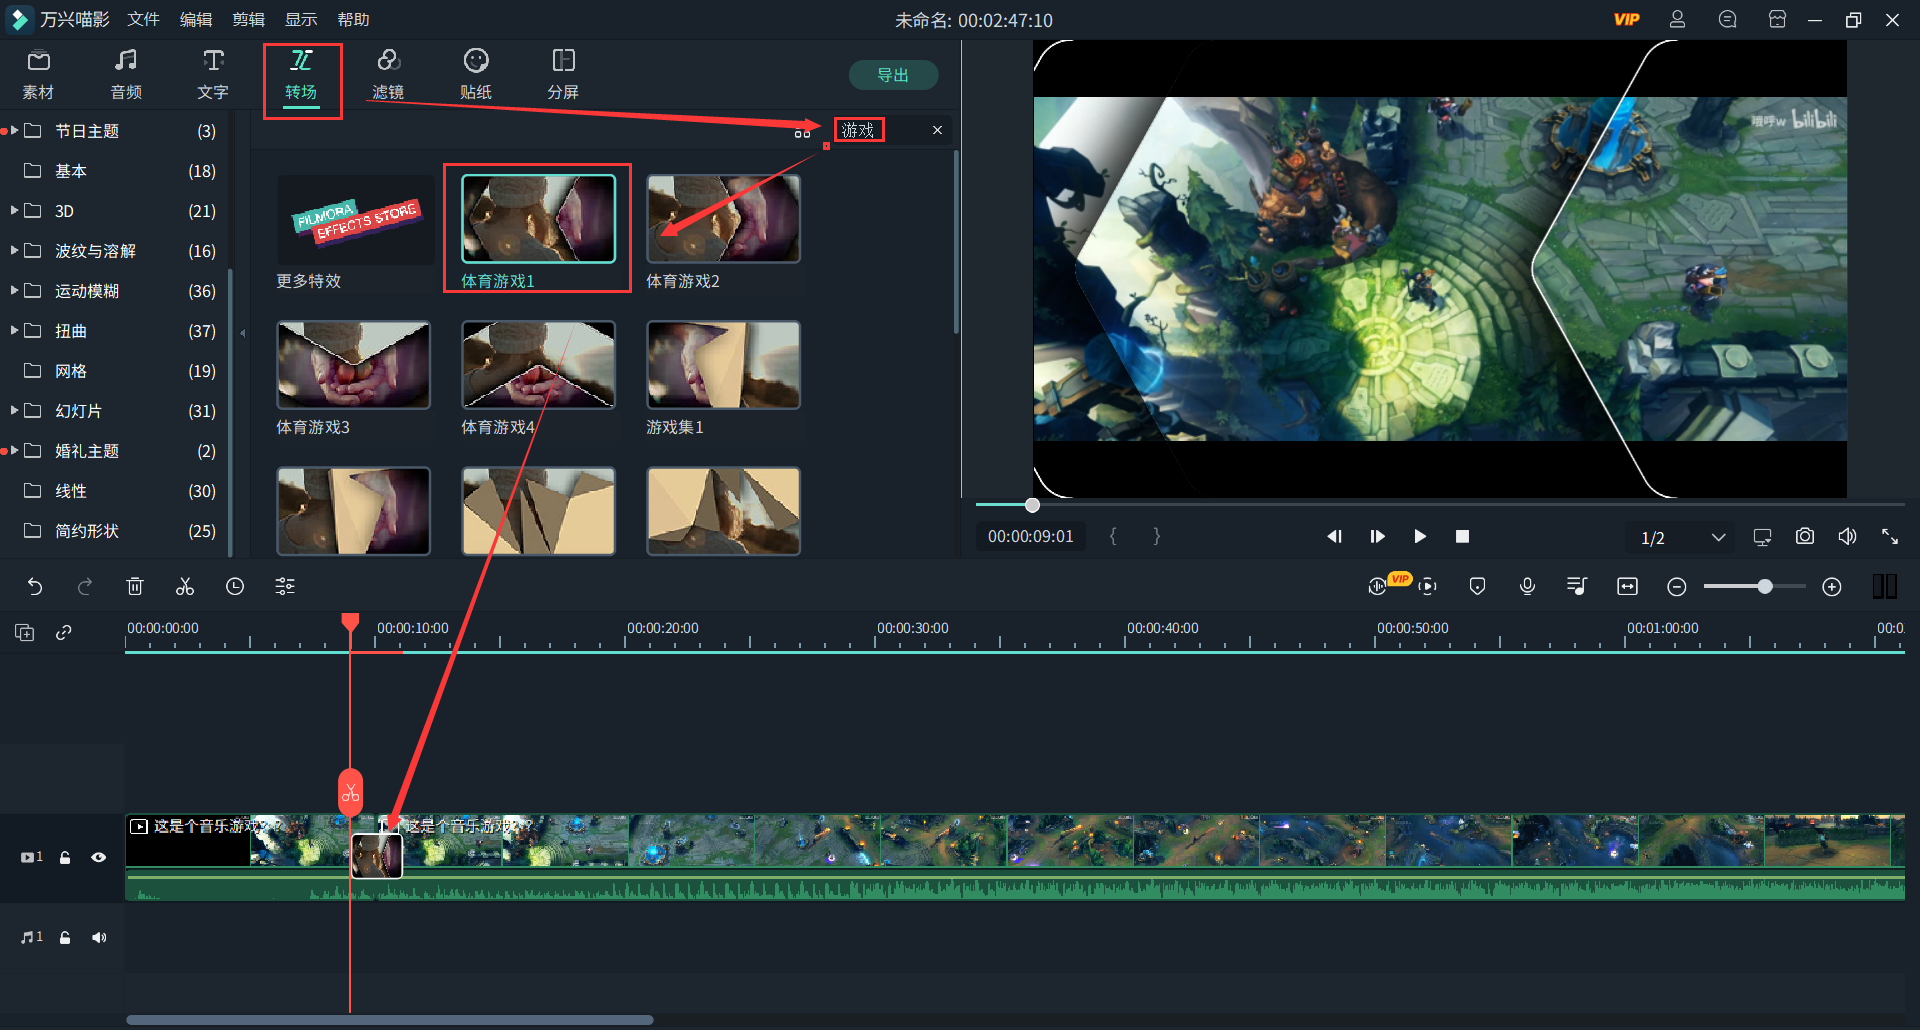Select the 体育游戏3 transition thumbnail

(353, 365)
